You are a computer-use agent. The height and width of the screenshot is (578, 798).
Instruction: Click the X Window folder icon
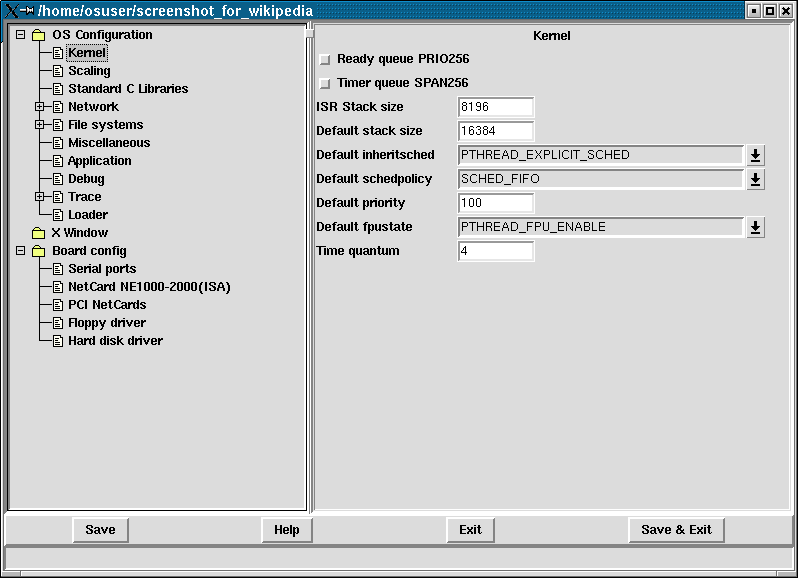[38, 233]
